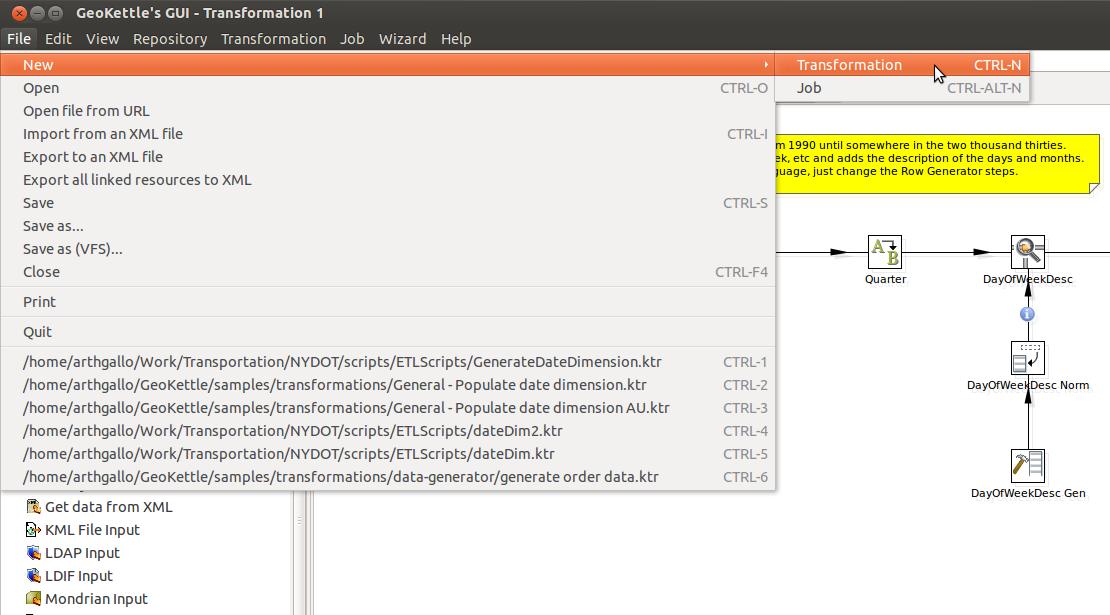Image resolution: width=1110 pixels, height=615 pixels.
Task: Select Close in File menu
Action: point(387,272)
